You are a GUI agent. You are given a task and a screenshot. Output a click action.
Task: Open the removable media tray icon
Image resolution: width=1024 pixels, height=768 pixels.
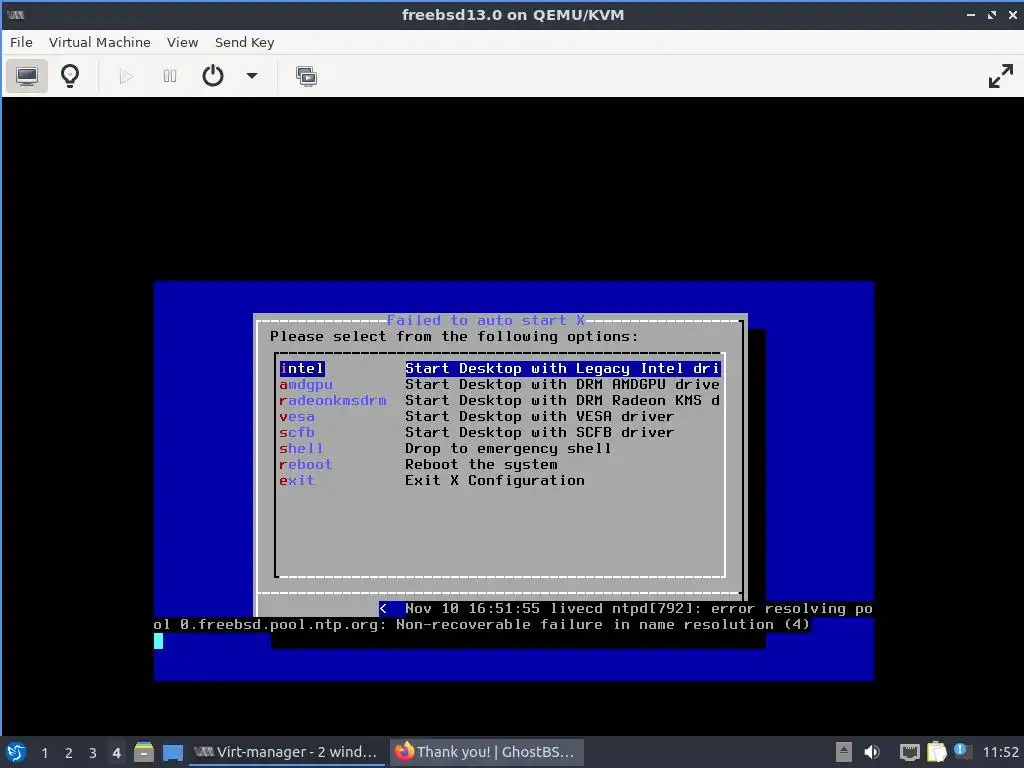(x=844, y=752)
